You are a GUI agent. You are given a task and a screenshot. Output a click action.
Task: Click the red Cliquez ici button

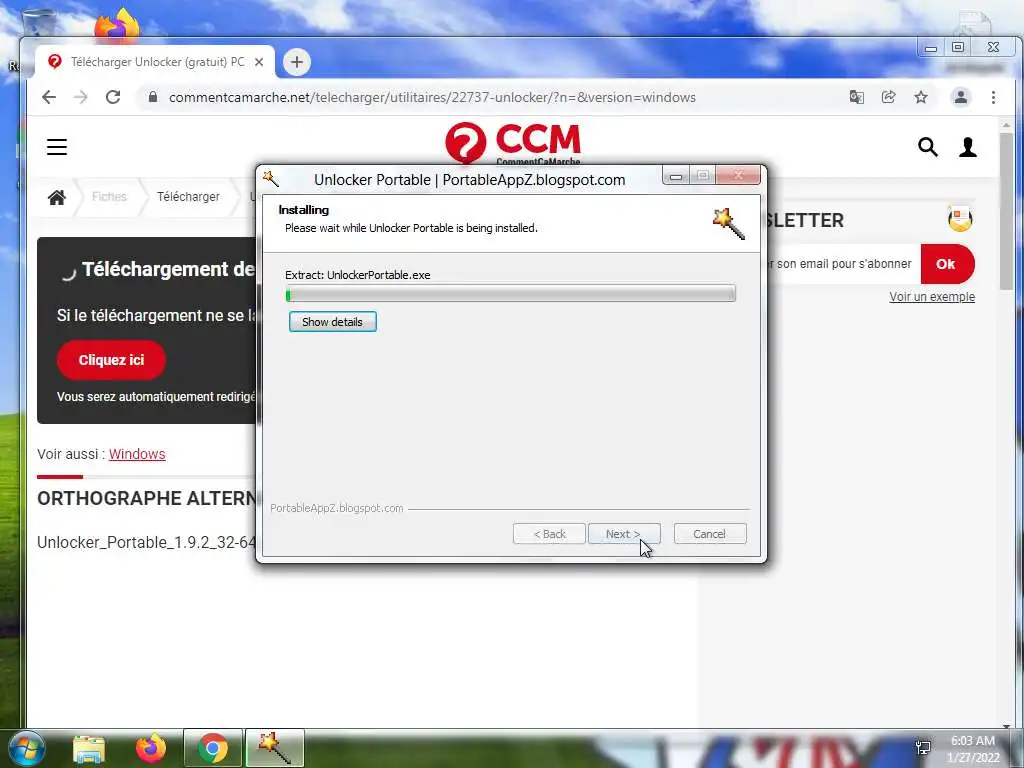(111, 360)
